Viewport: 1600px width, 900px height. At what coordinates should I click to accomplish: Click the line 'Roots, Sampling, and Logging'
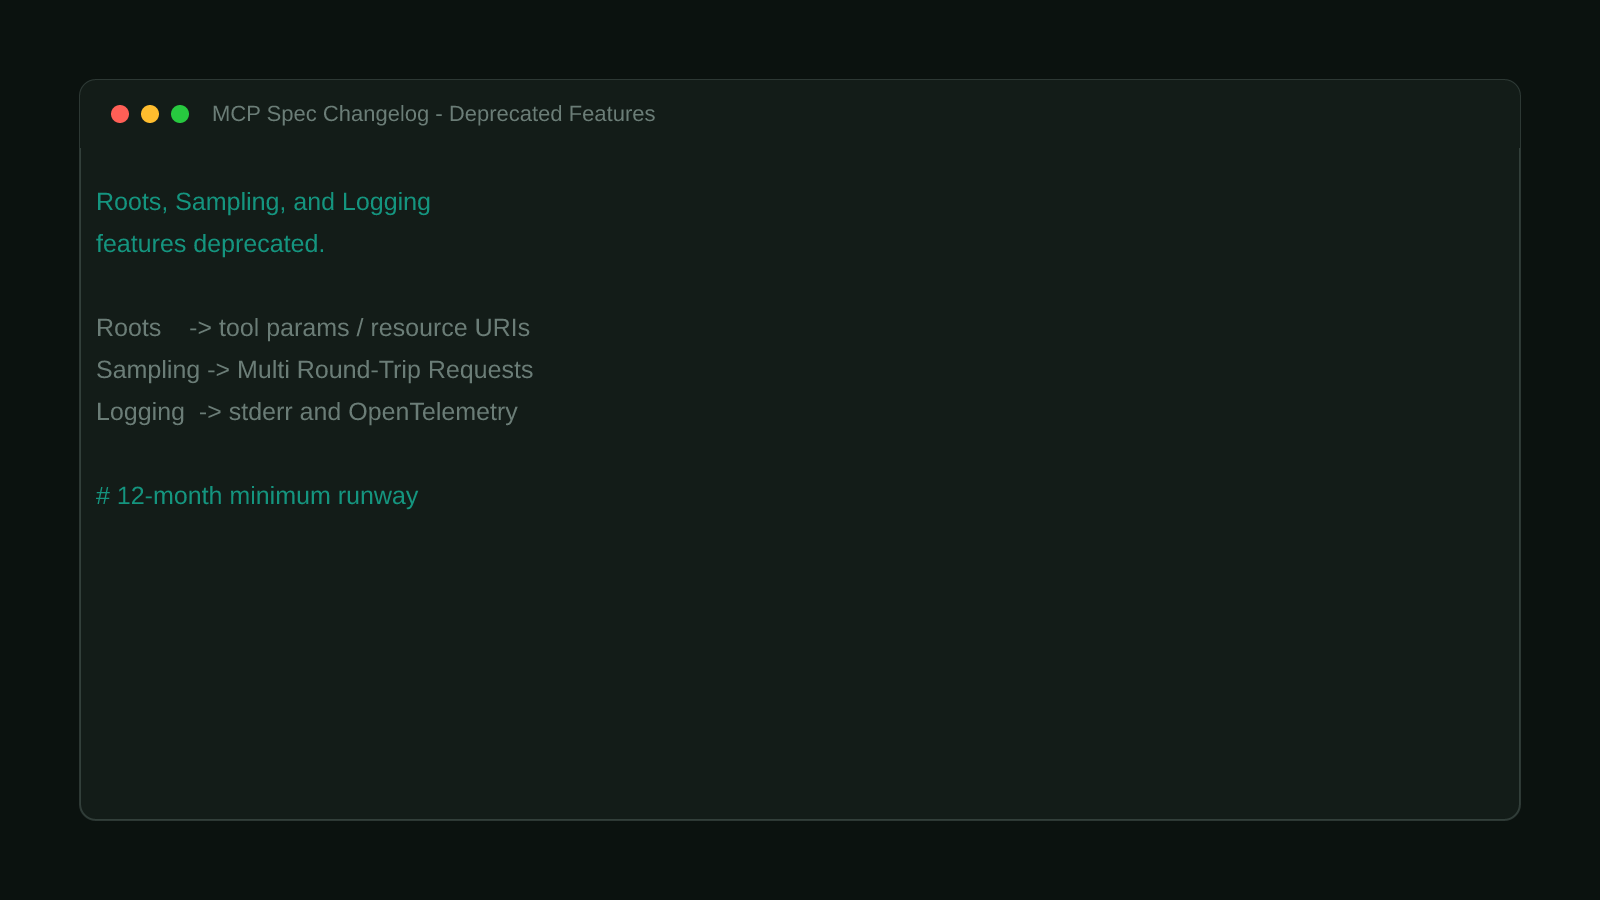click(263, 202)
